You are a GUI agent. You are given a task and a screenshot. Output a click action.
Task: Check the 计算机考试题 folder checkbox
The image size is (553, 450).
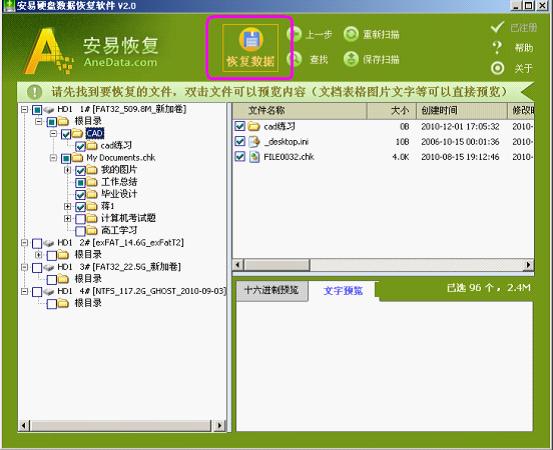tap(80, 219)
